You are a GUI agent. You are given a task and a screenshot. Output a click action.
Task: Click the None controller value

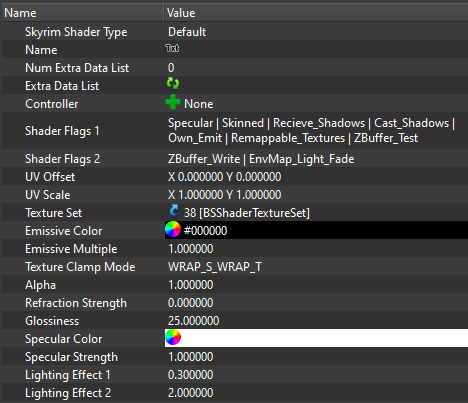tap(199, 104)
